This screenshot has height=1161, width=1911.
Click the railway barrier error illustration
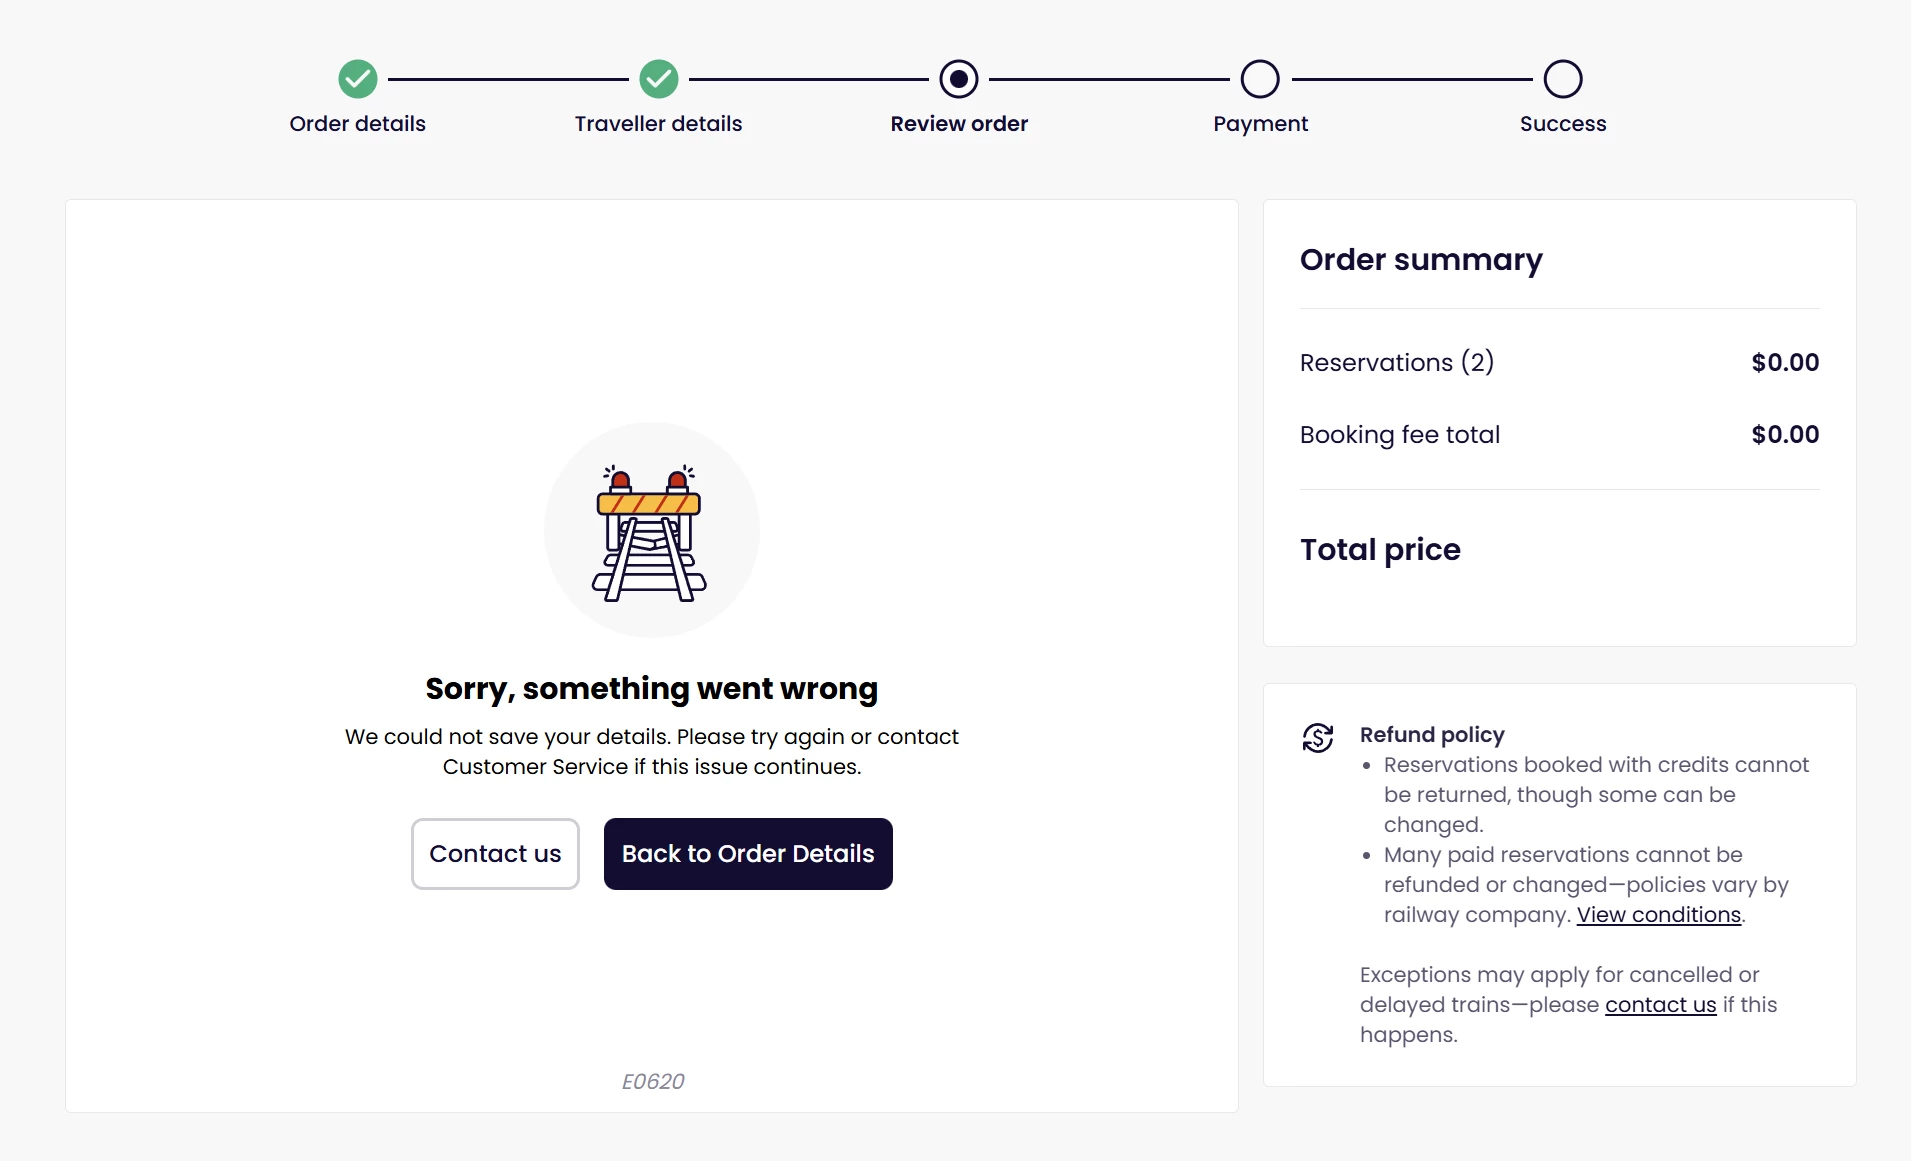click(651, 531)
